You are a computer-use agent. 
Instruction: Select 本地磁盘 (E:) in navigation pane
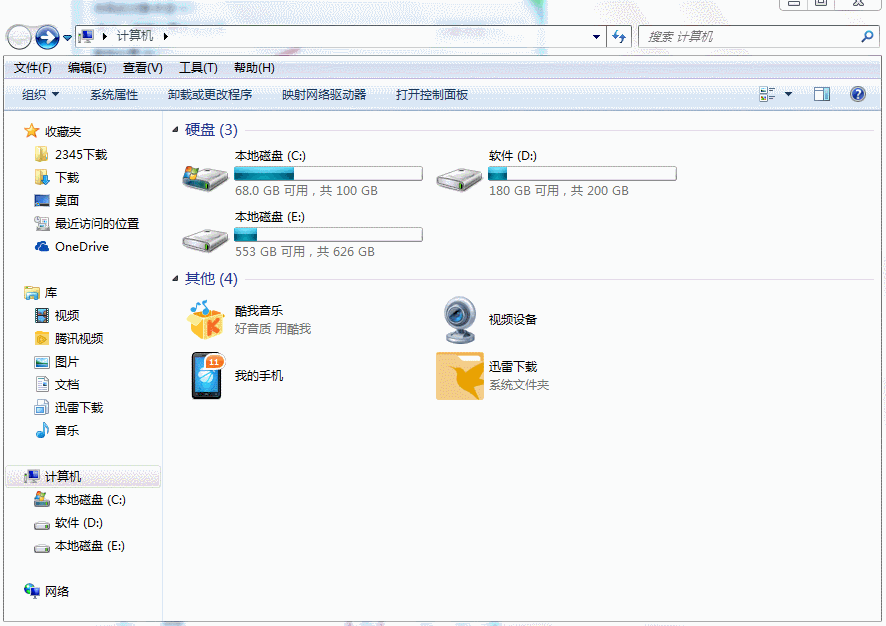(x=90, y=546)
